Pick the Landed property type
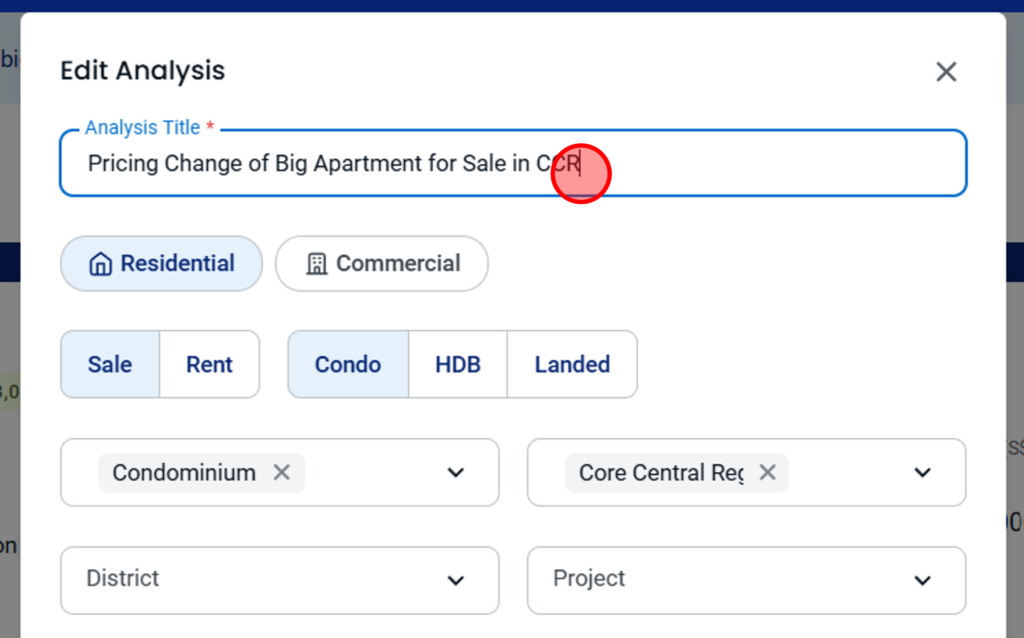Image resolution: width=1024 pixels, height=638 pixels. point(572,365)
